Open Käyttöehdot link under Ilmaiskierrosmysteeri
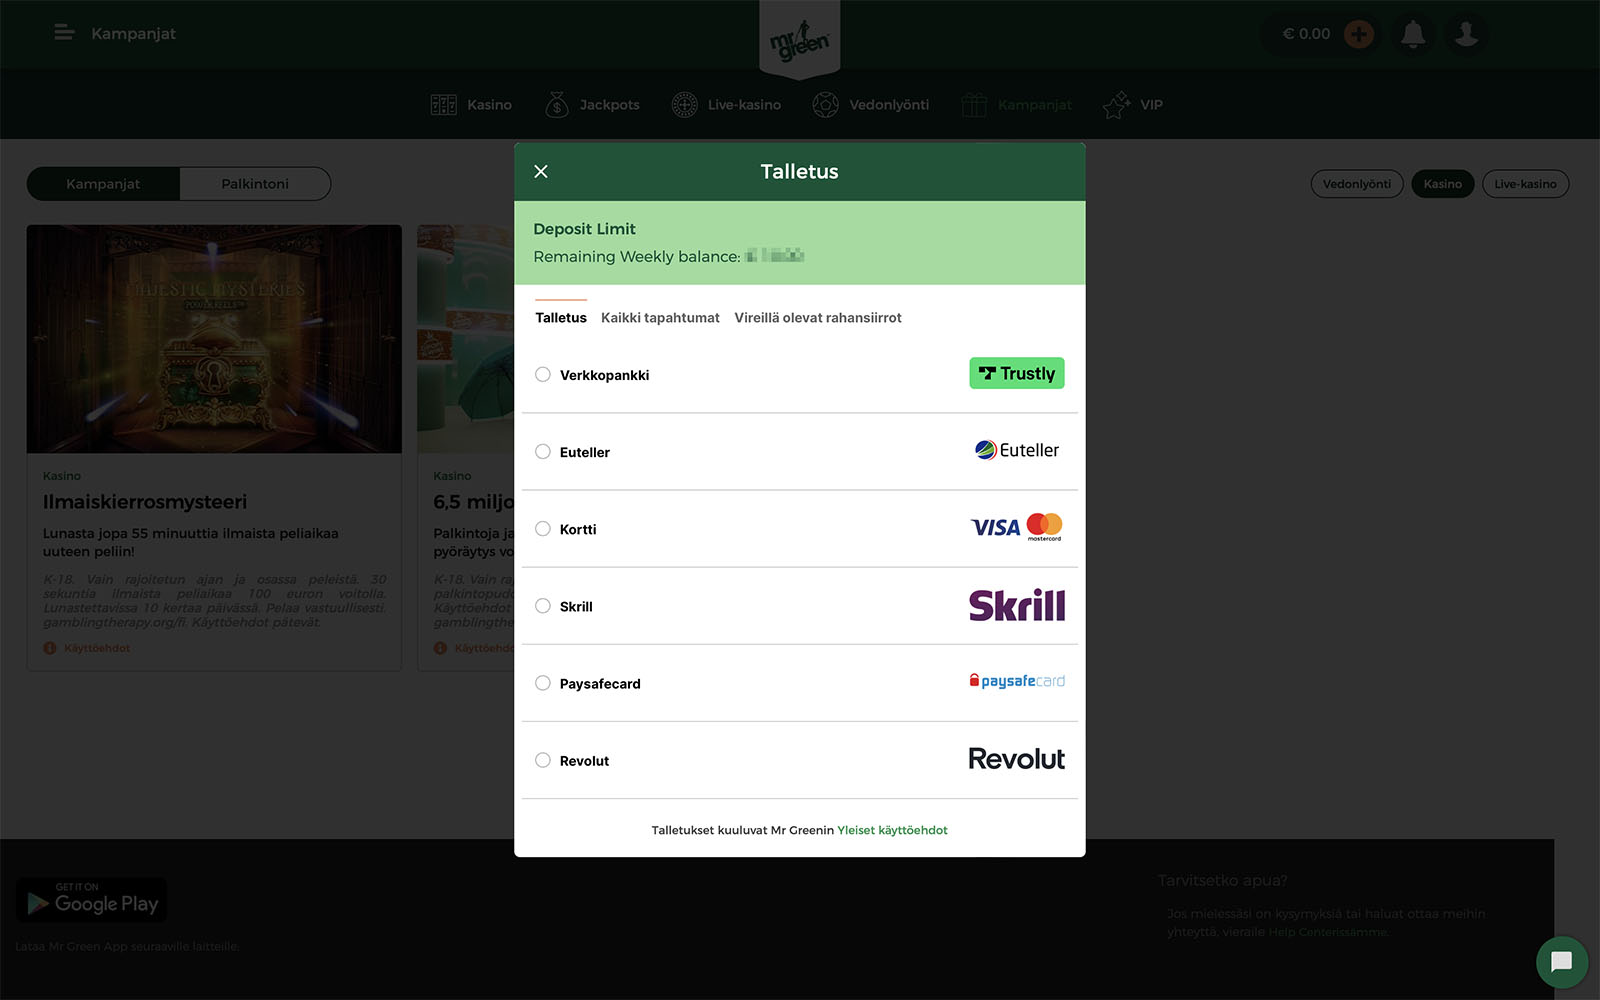 97,648
